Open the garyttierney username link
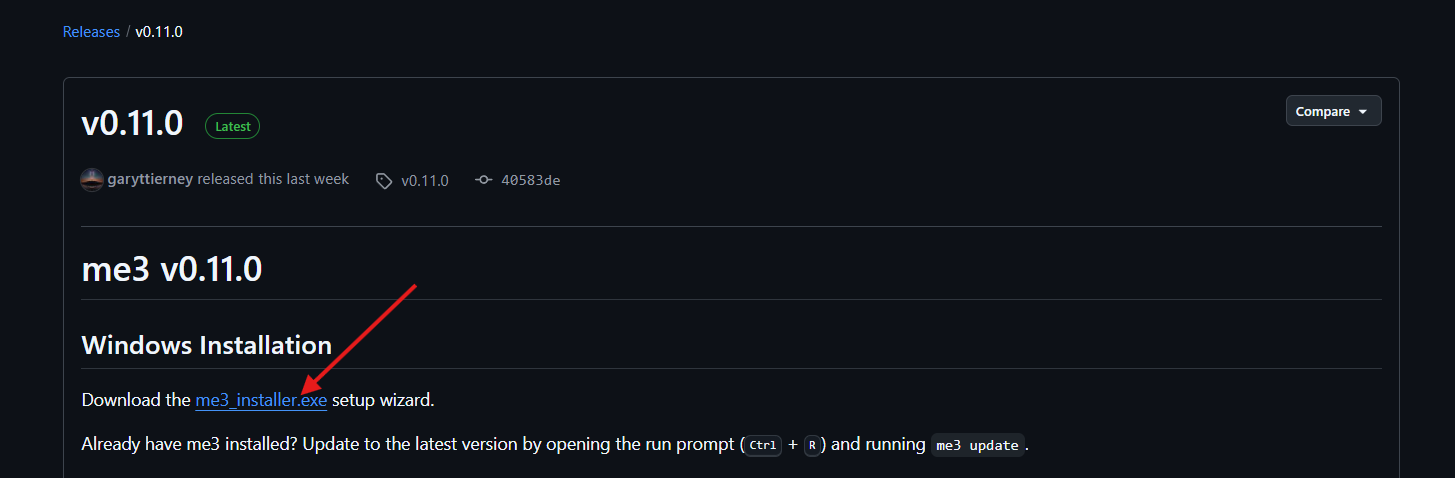1455x478 pixels. click(x=151, y=179)
